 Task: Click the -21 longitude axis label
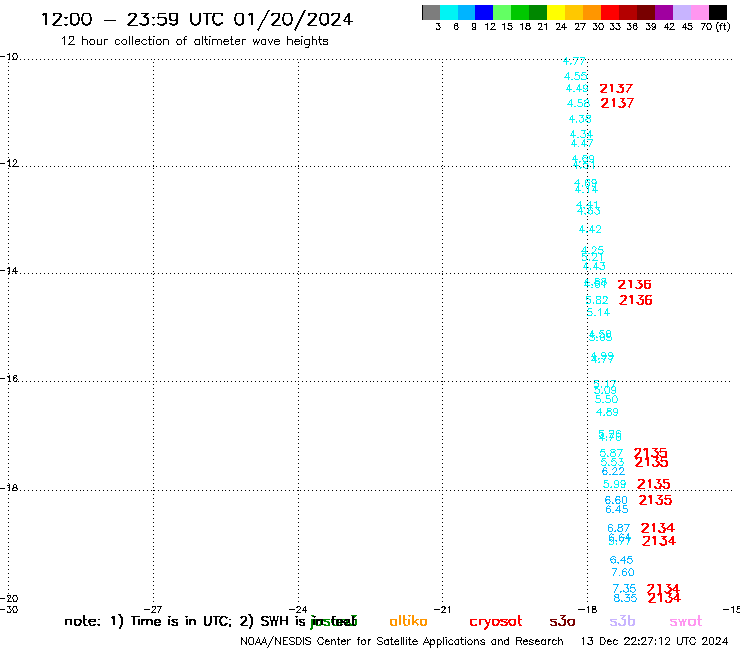(x=443, y=610)
